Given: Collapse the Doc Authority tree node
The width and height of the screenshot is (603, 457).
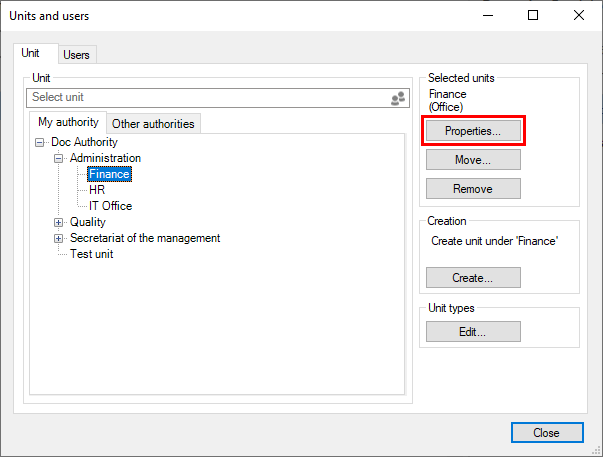Looking at the screenshot, I should click(40, 142).
